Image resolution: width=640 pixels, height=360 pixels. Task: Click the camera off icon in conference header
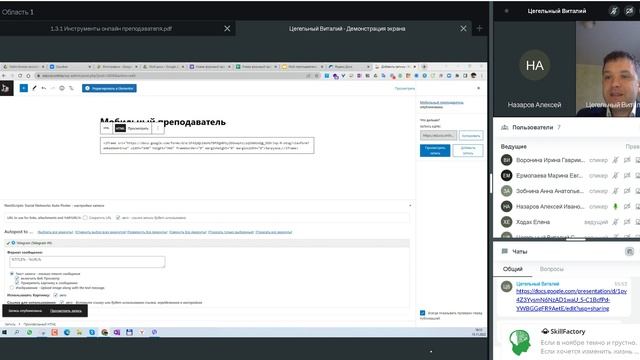[x=629, y=11]
